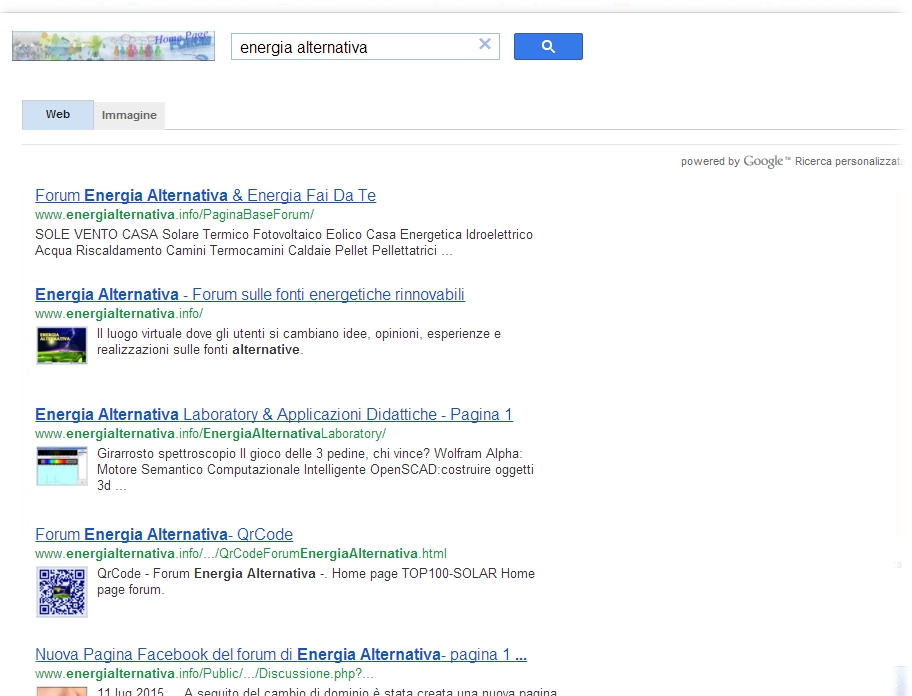Click the green URL www.energialternativa.info/ under second result
The image size is (912, 696).
119,313
